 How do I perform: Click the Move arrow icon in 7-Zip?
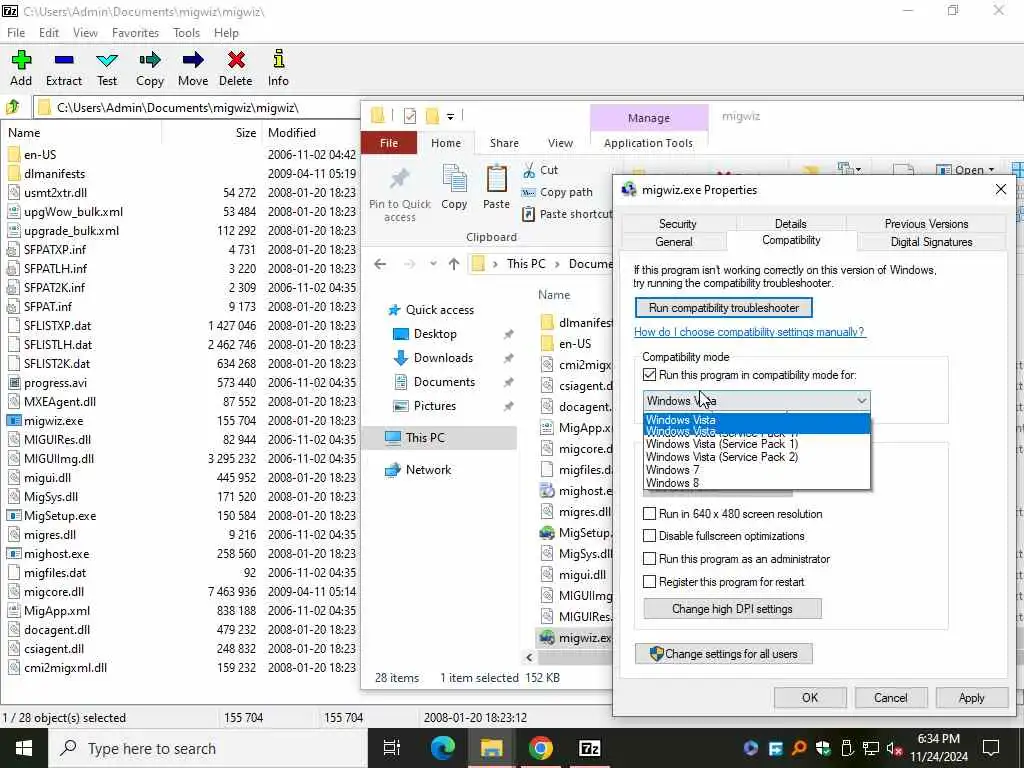click(x=193, y=60)
